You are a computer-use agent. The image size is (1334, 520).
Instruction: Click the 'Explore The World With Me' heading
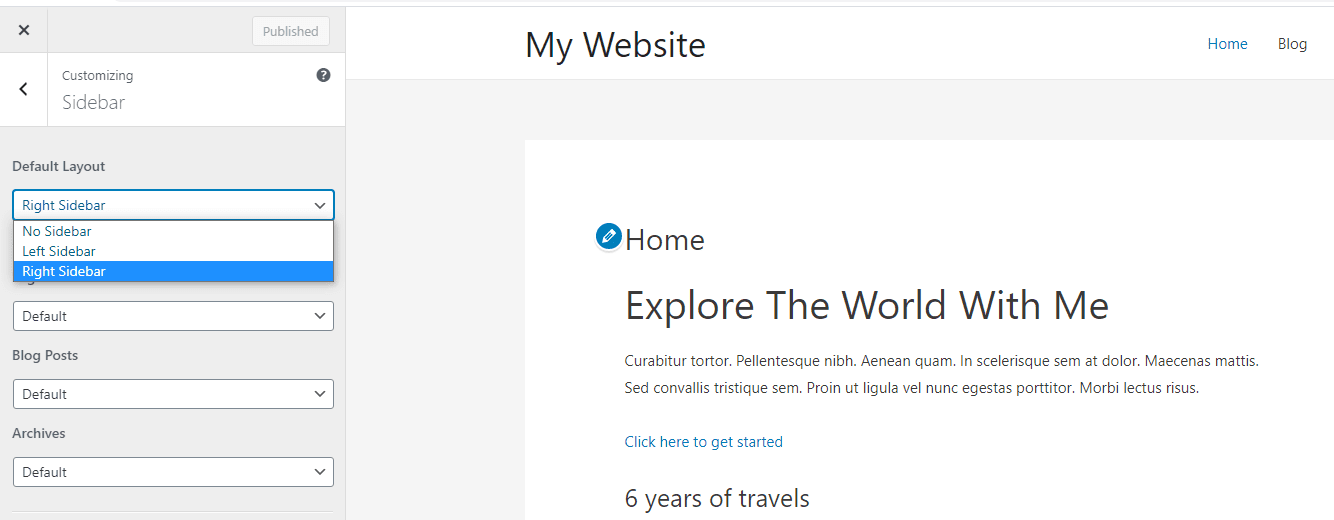(866, 305)
